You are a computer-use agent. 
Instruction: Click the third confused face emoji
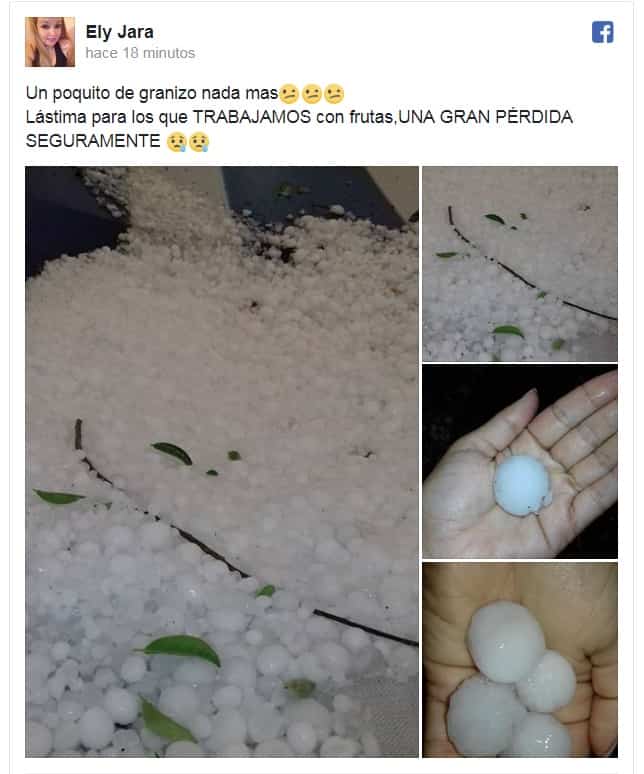(x=334, y=94)
